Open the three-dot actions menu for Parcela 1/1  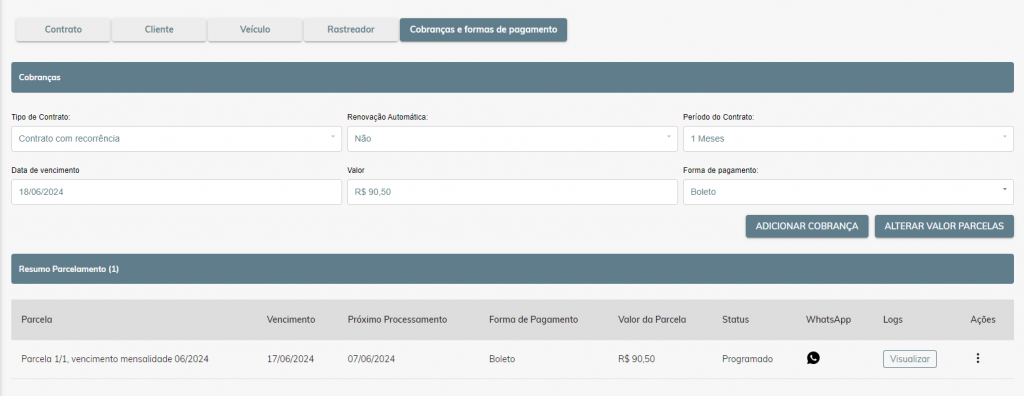(977, 358)
